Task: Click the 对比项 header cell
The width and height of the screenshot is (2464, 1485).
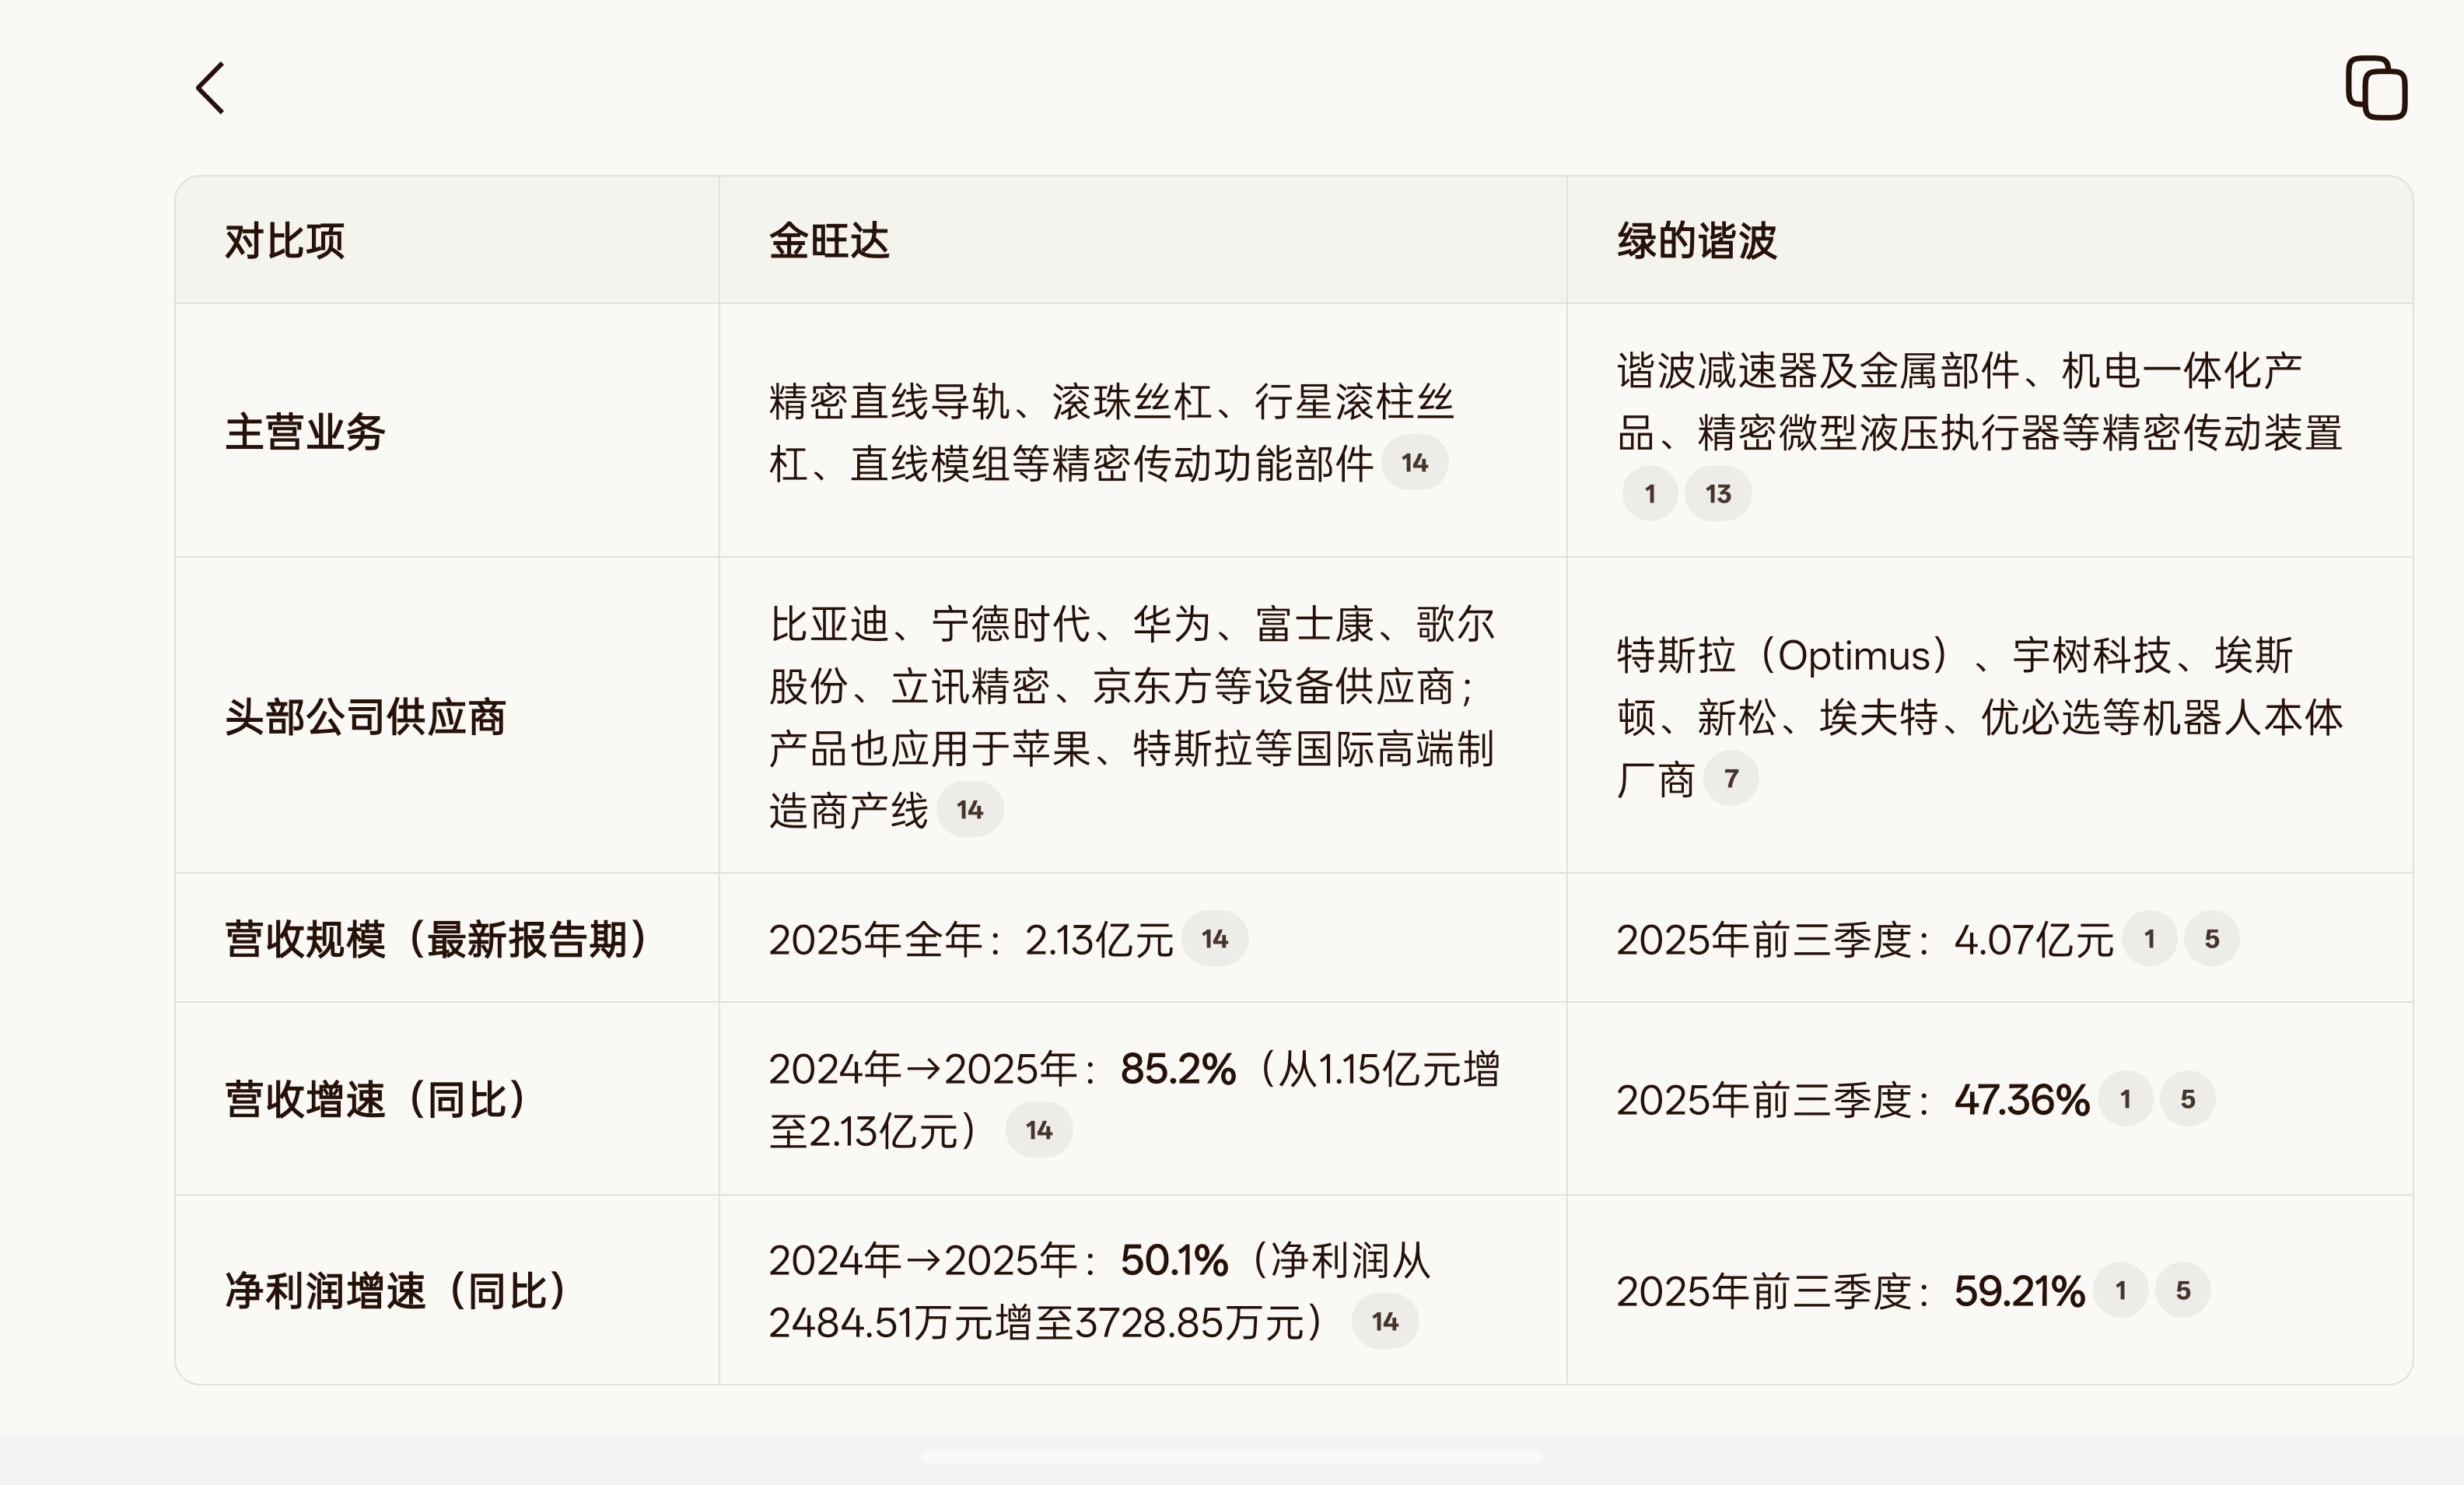Action: click(x=285, y=241)
